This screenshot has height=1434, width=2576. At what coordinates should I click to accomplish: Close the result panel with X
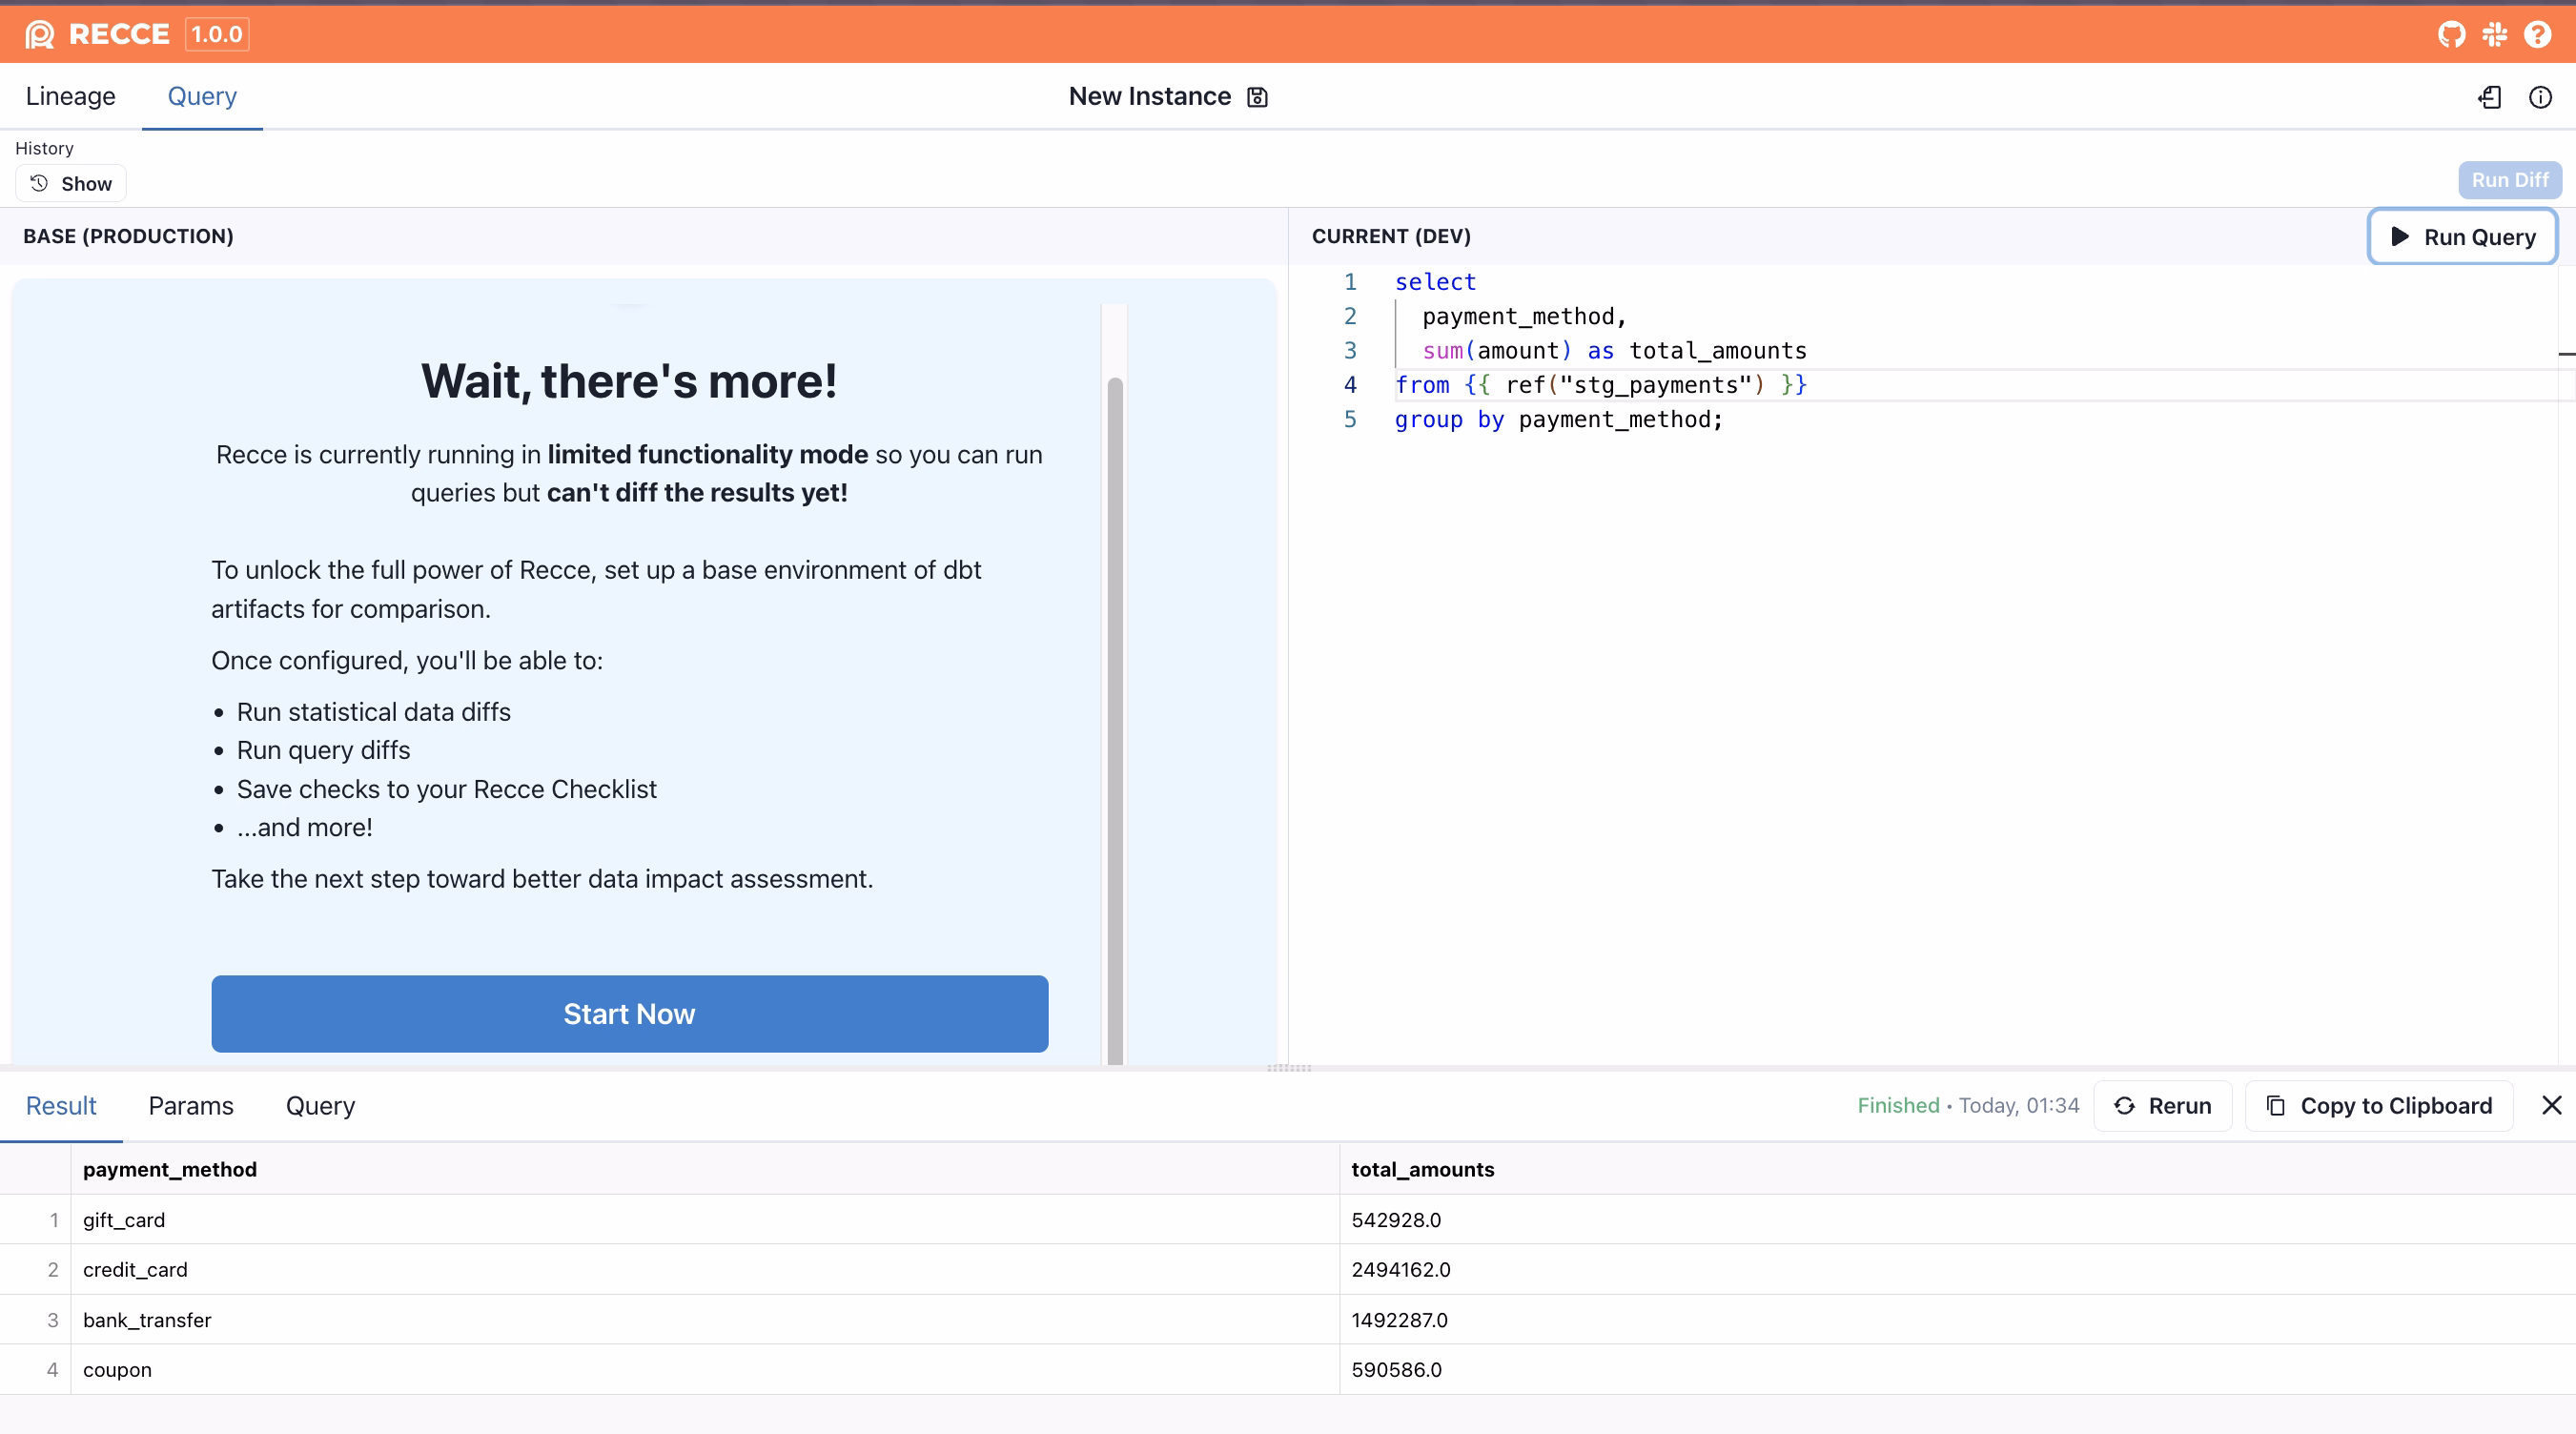[2551, 1104]
